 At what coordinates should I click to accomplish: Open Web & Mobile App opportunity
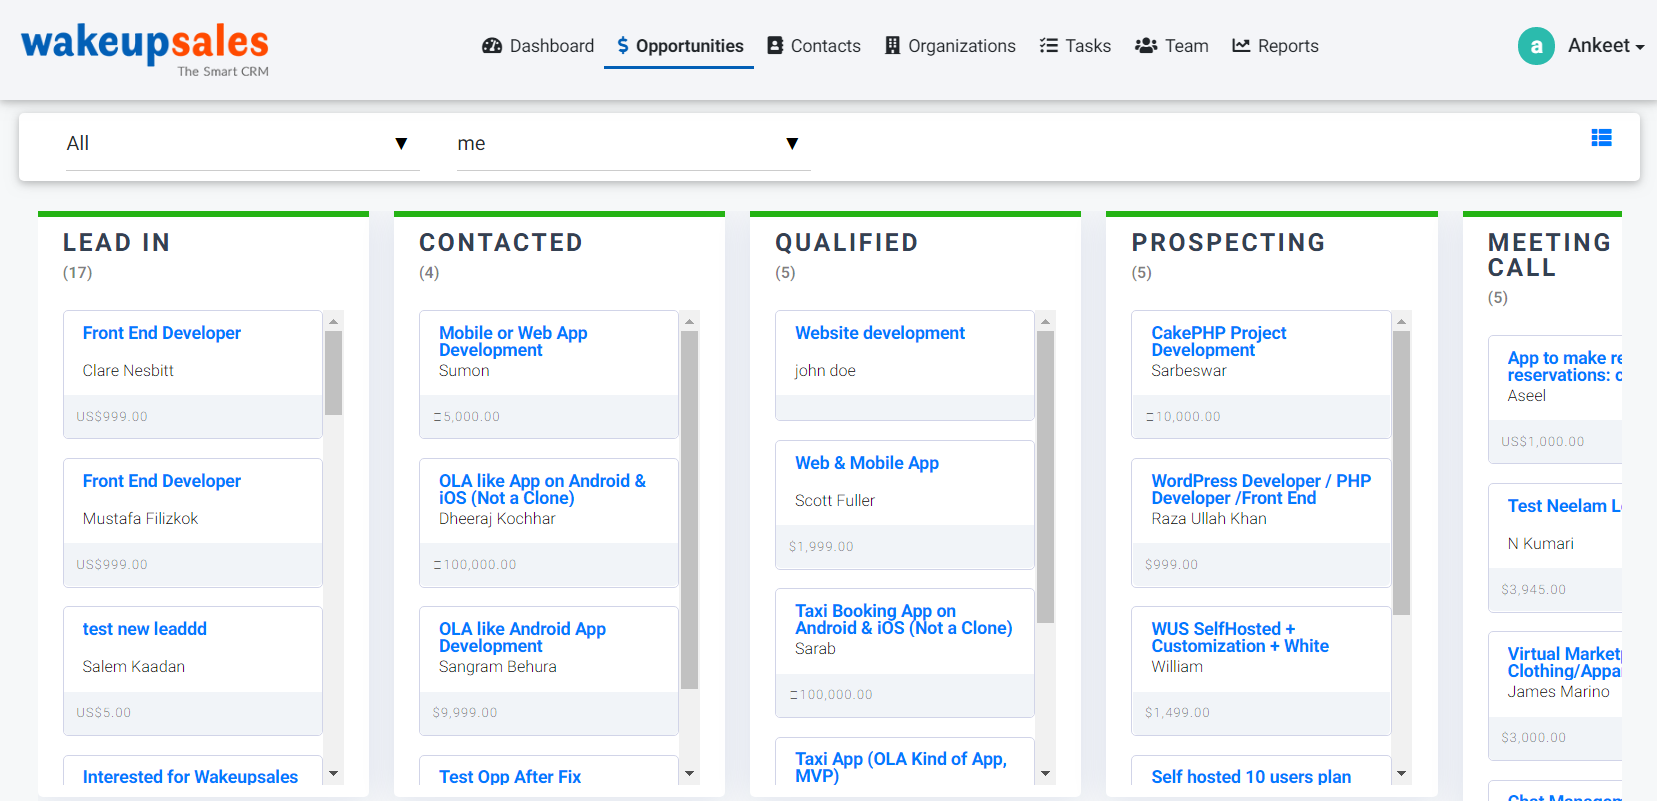867,463
